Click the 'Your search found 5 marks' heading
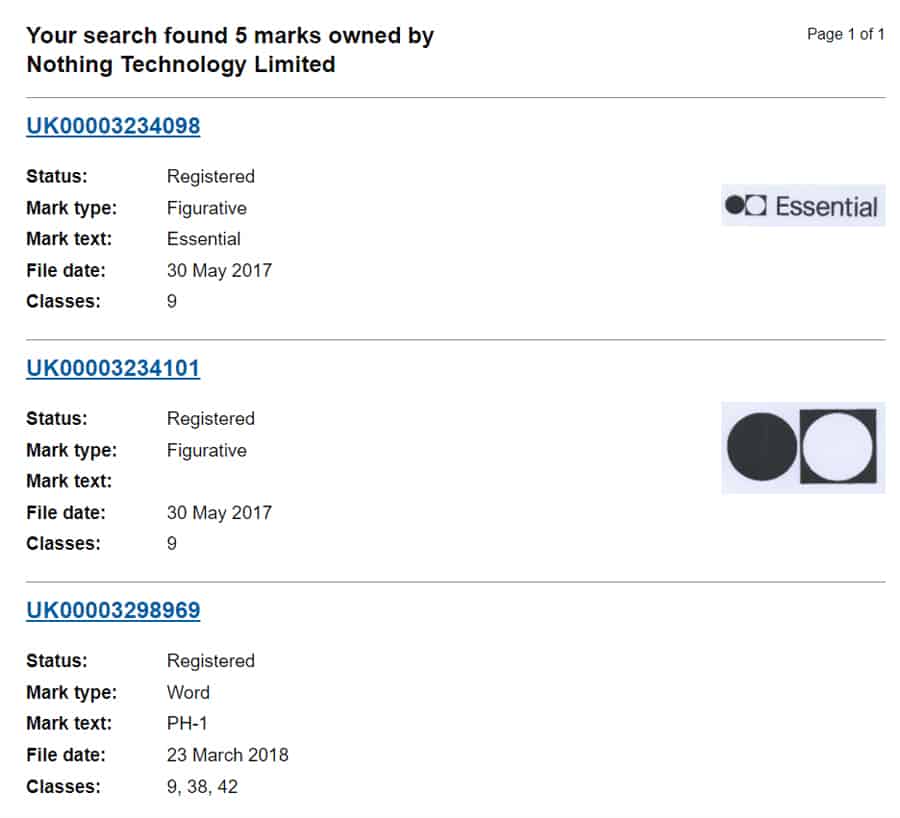This screenshot has height=818, width=900. (x=230, y=36)
